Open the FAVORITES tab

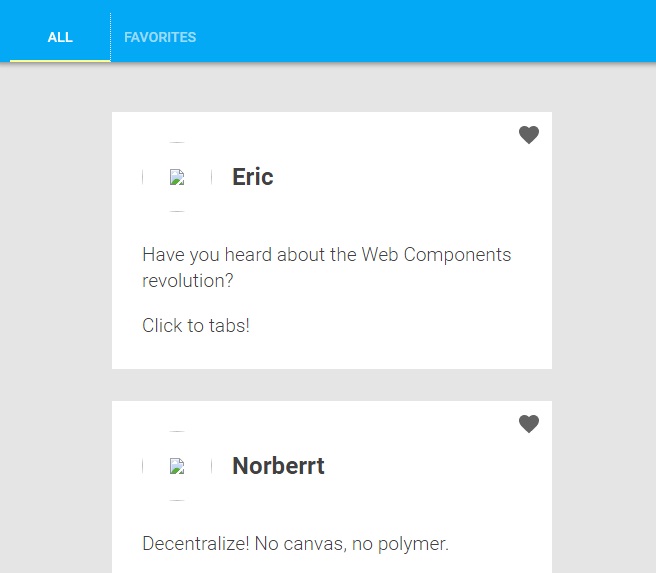(x=160, y=37)
